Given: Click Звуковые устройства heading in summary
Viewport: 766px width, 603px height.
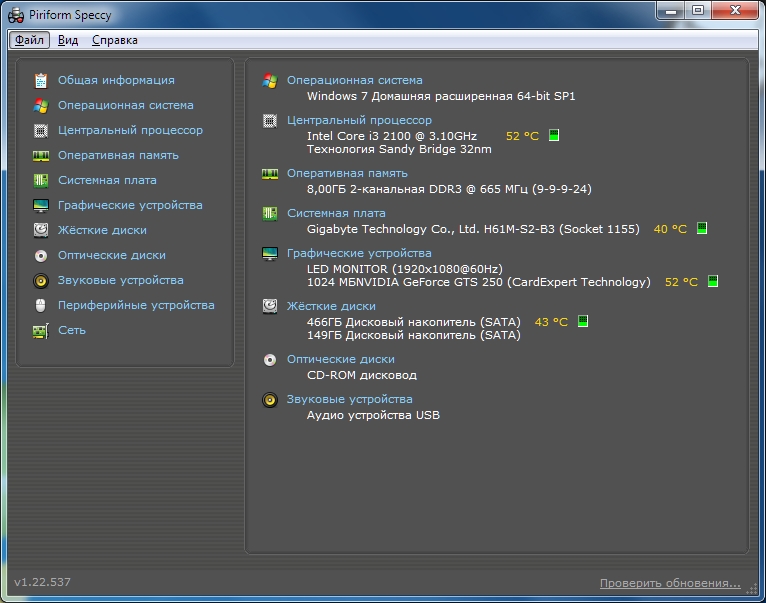Looking at the screenshot, I should (350, 399).
